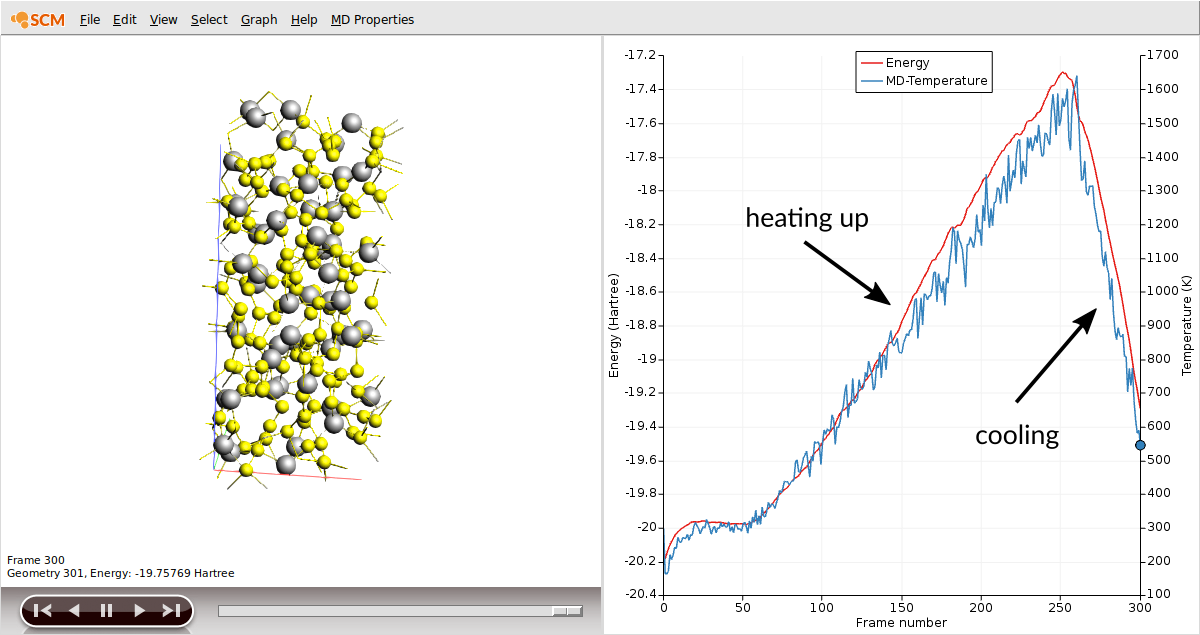
Task: Click the -20.4 energy axis tick
Action: point(639,594)
